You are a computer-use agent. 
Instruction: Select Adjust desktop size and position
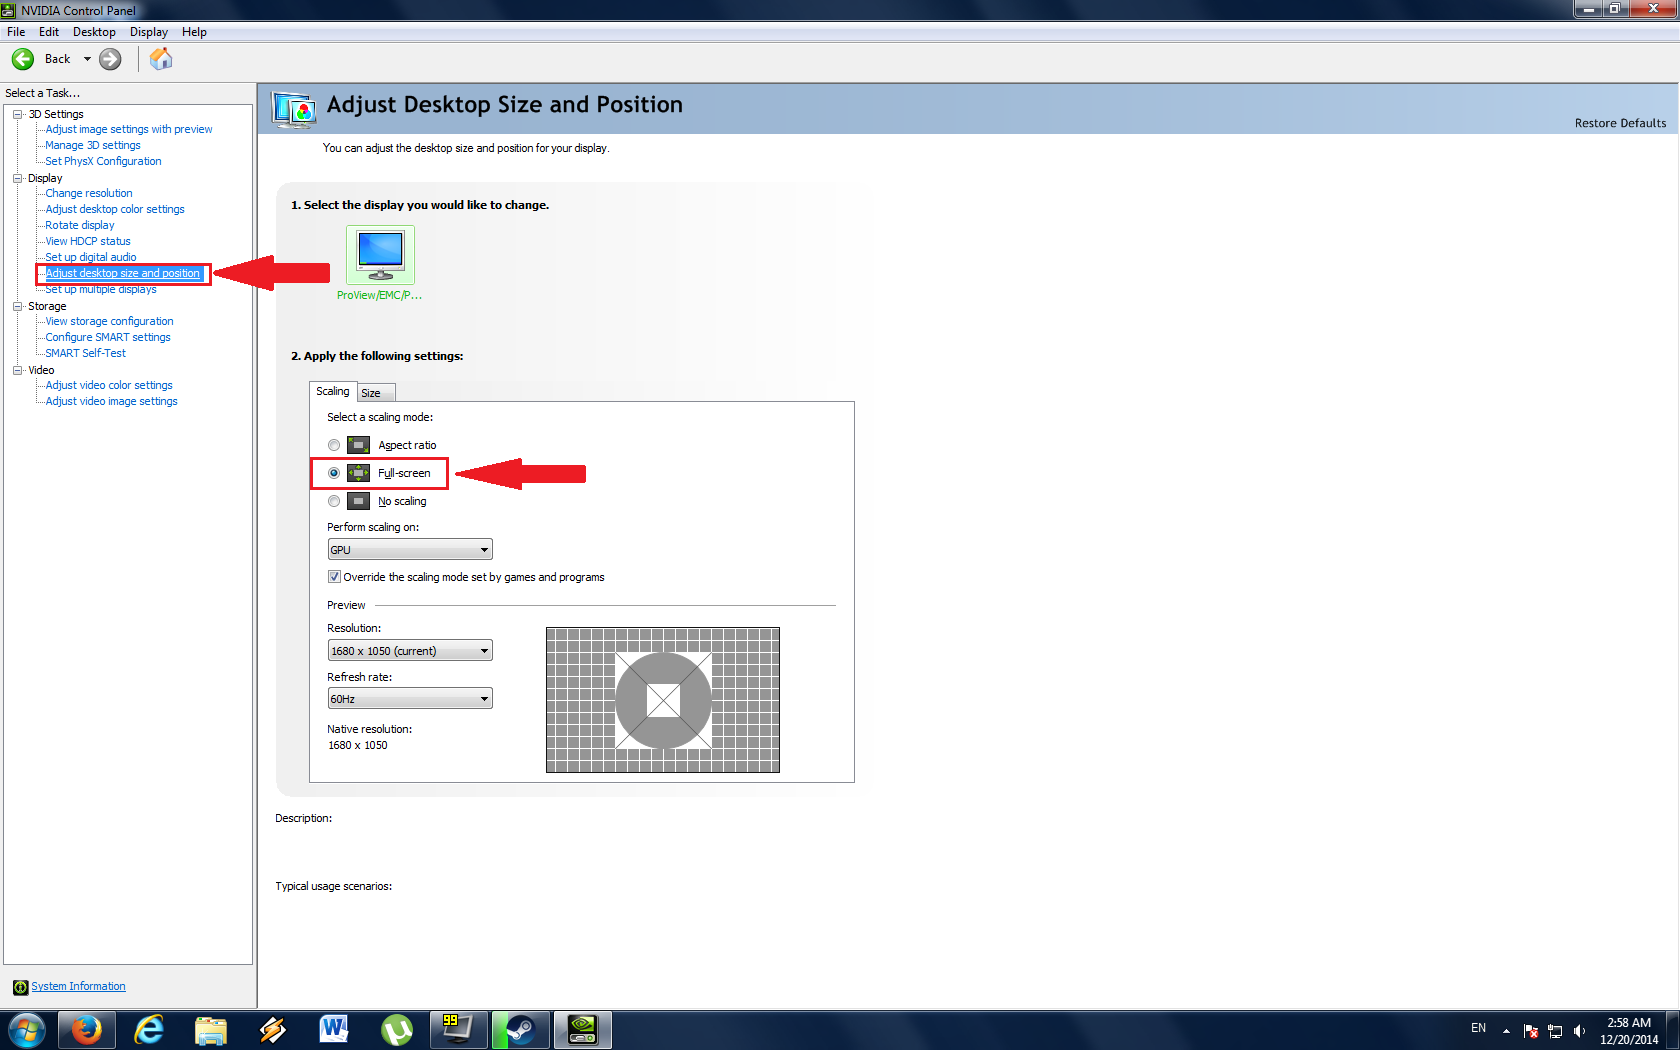coord(123,273)
